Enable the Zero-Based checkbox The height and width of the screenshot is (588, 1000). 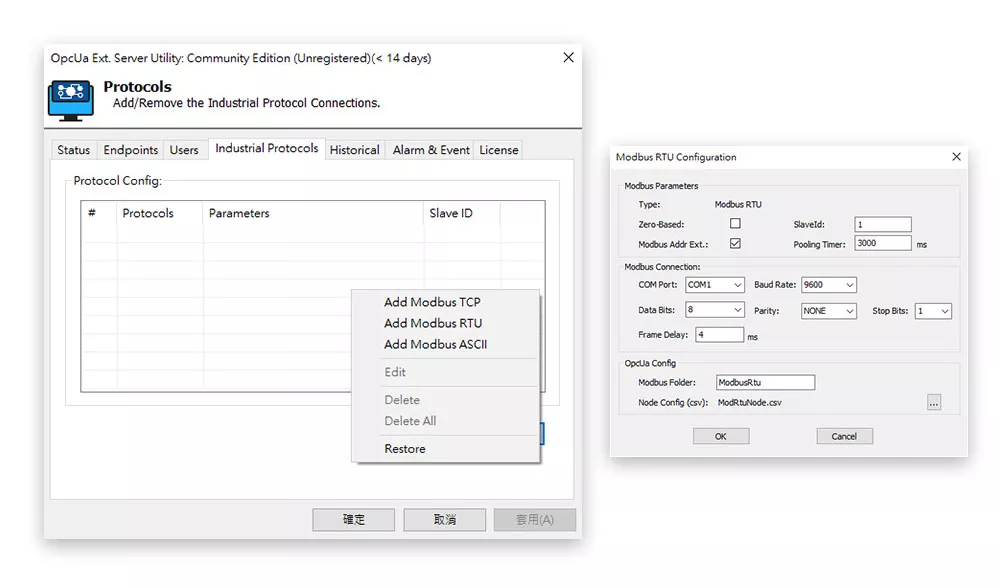point(736,224)
